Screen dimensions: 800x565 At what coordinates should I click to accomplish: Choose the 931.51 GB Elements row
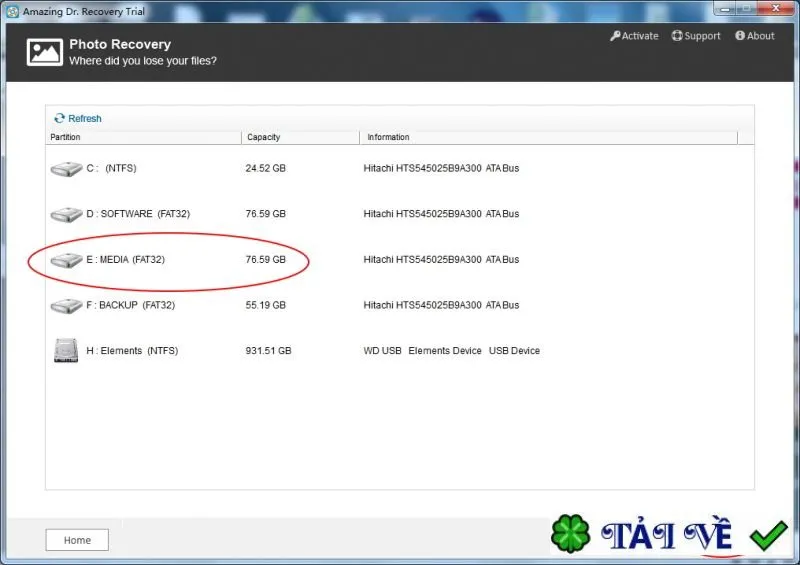[399, 351]
